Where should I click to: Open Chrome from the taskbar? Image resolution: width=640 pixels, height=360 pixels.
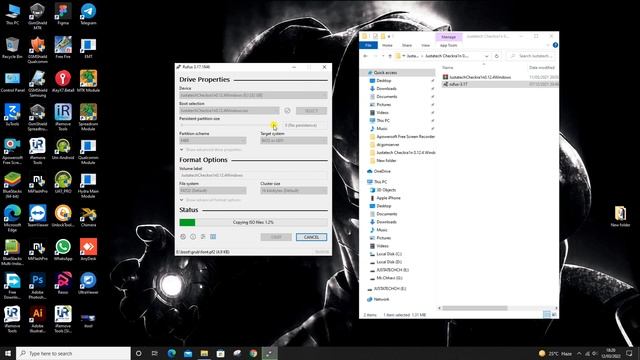pyautogui.click(x=253, y=353)
